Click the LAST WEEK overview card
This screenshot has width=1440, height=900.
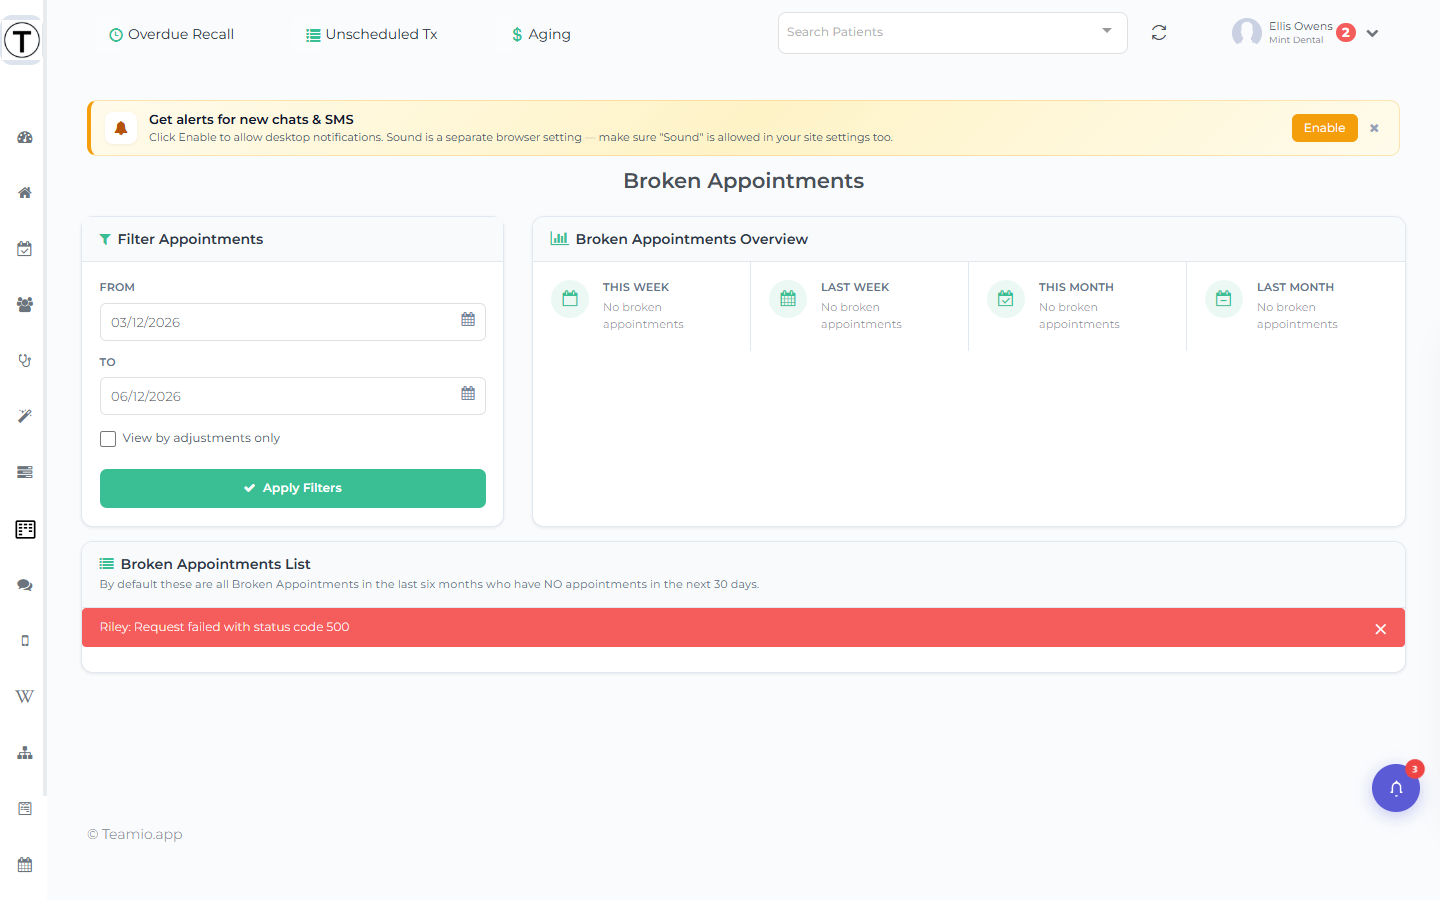tap(859, 306)
